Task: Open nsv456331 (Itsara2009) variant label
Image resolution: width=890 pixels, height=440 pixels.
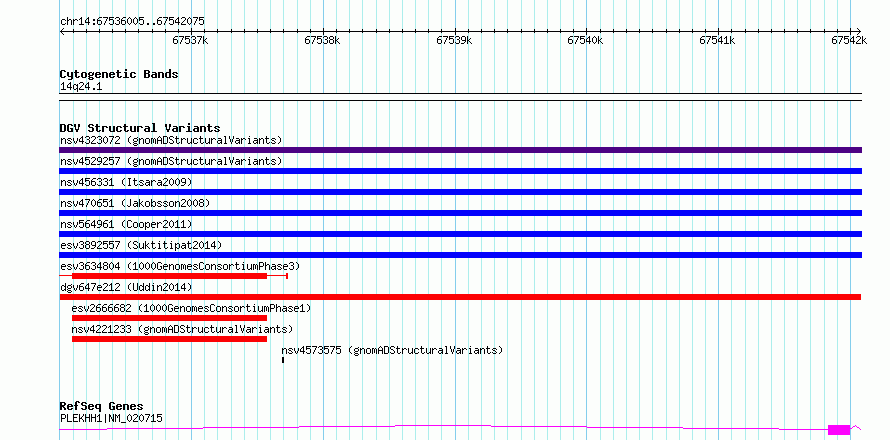Action: pyautogui.click(x=126, y=182)
